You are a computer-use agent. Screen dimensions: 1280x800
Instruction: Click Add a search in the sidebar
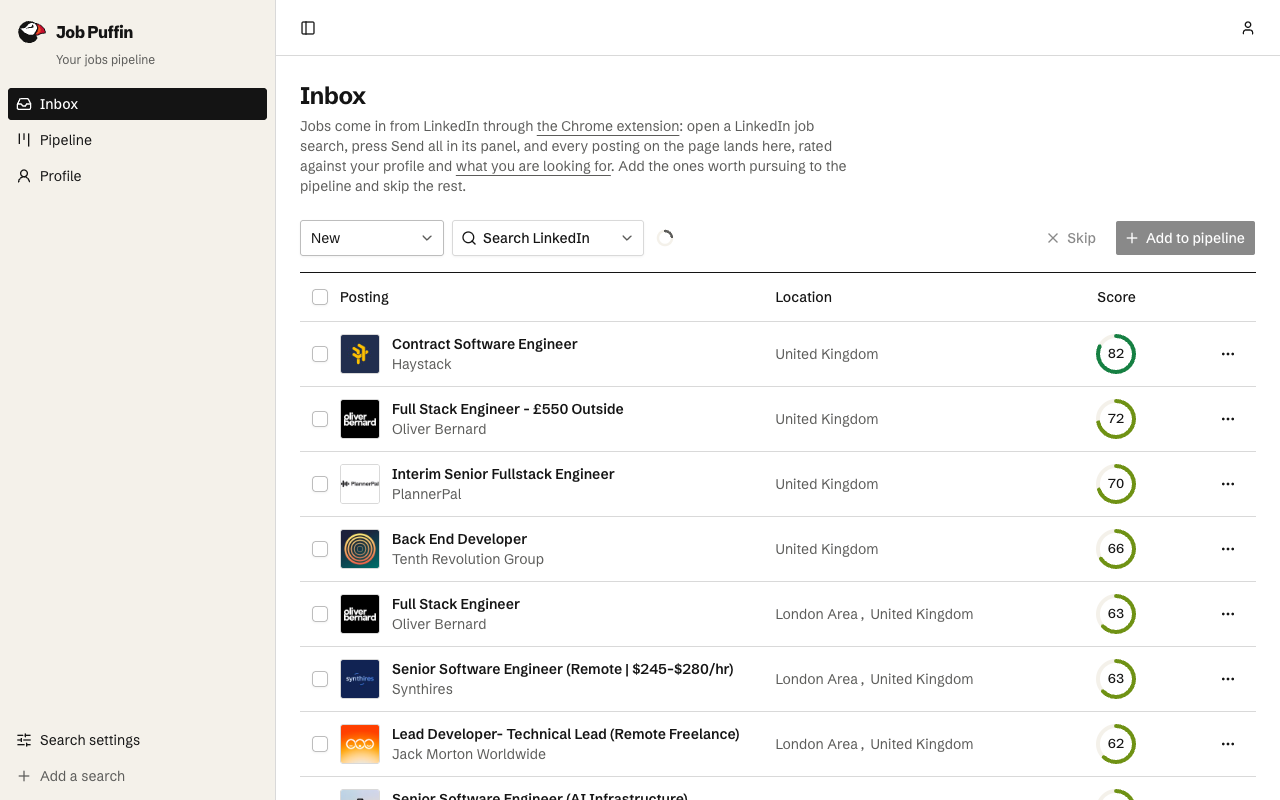(x=137, y=776)
